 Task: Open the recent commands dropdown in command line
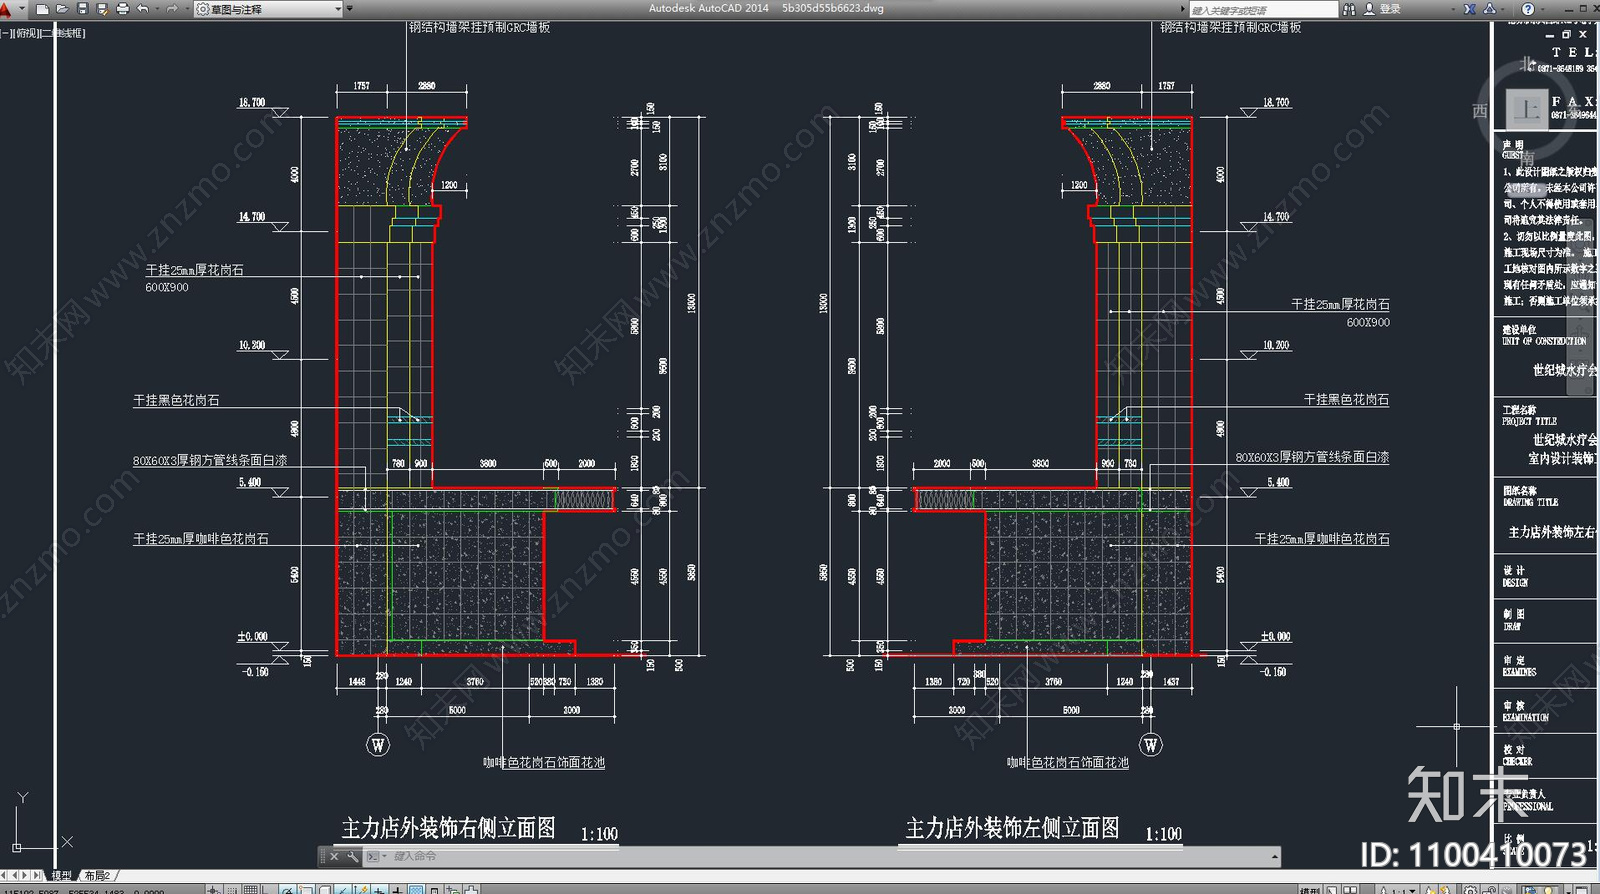coord(376,856)
